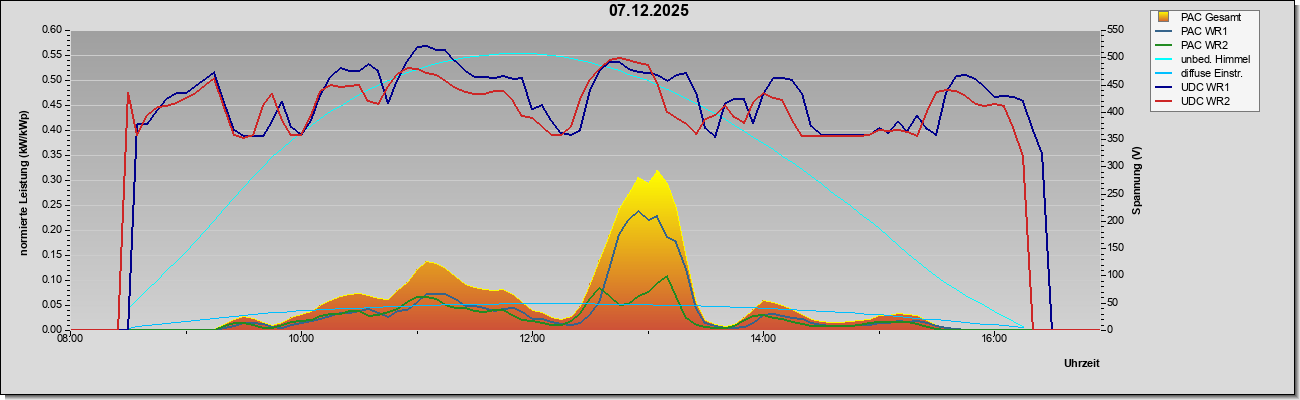Click the PAC Gesamt legend swatch
This screenshot has width=1300, height=400.
point(1164,17)
